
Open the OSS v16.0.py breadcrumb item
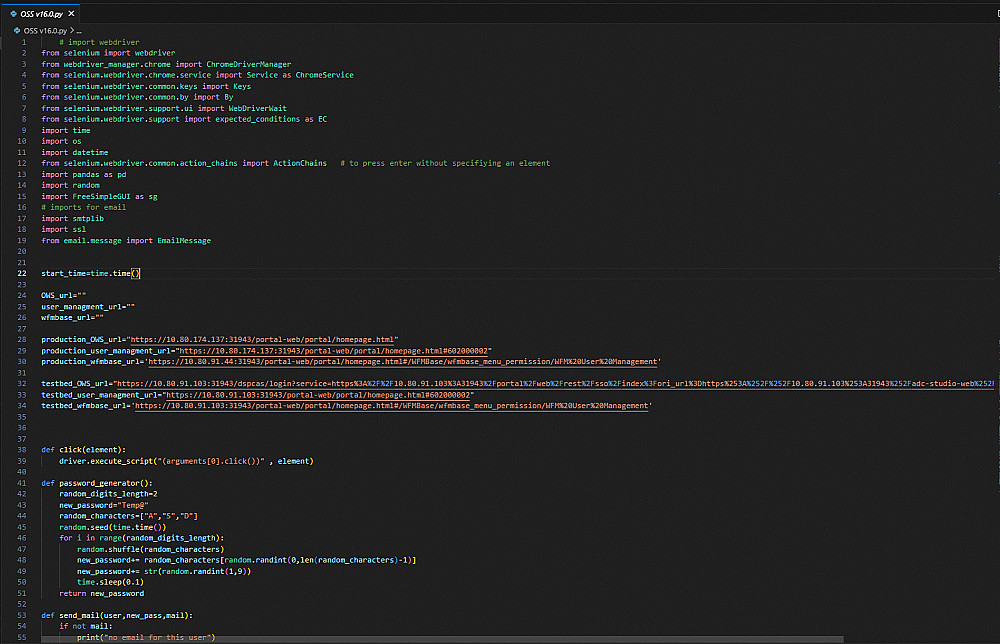45,31
